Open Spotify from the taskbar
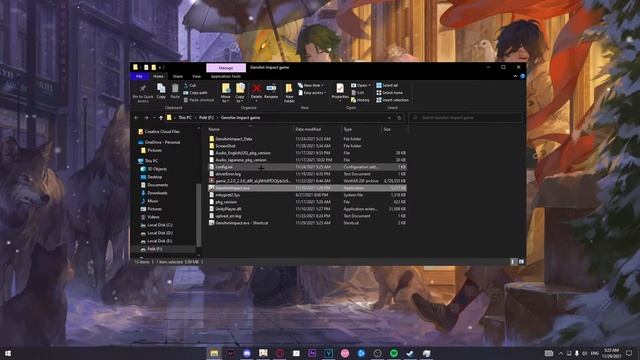This screenshot has width=640, height=360. click(393, 353)
